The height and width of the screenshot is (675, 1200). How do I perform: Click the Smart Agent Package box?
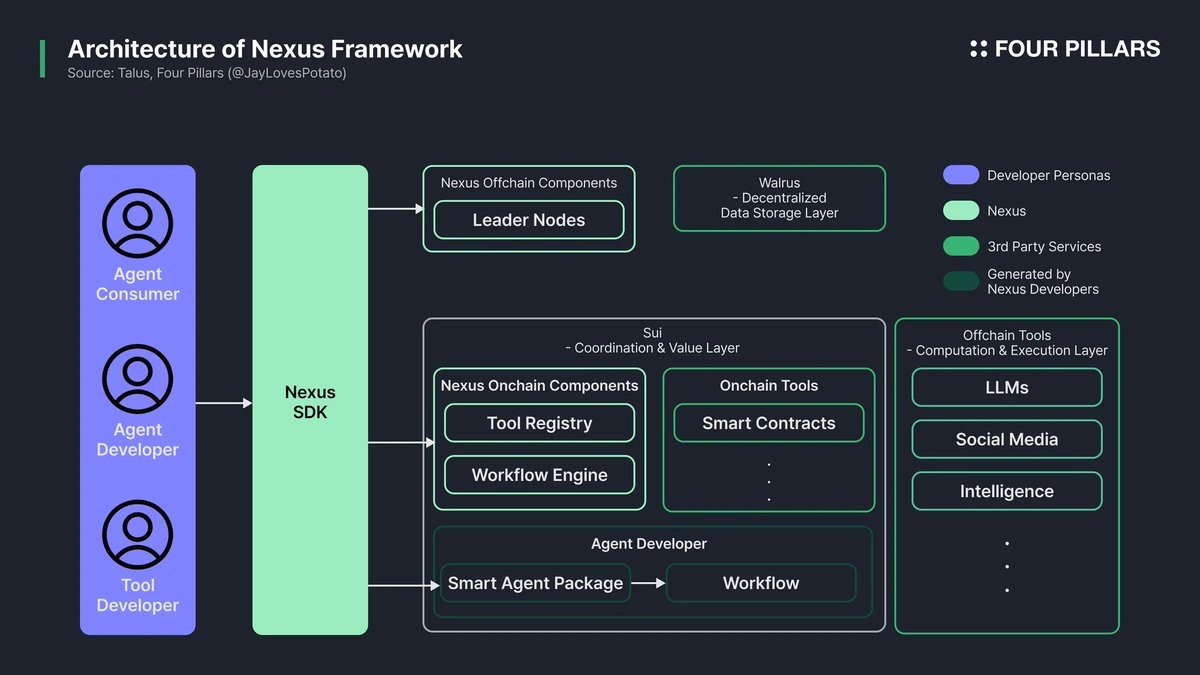point(535,583)
